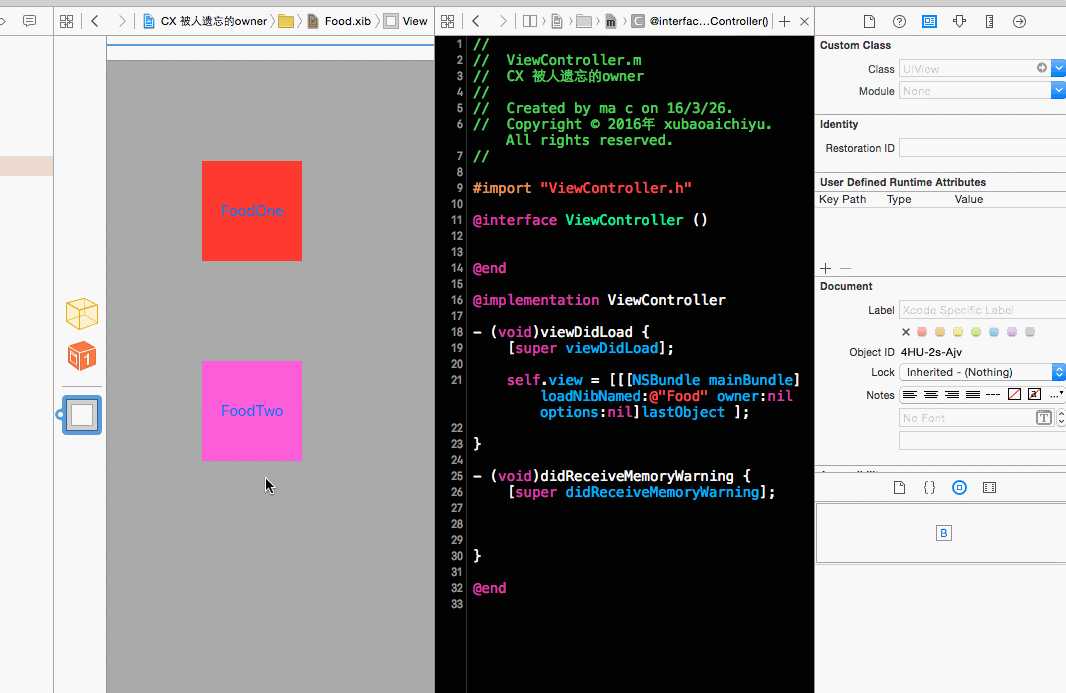Image resolution: width=1066 pixels, height=693 pixels.
Task: Click the dashed notes alignment option
Action: point(993,394)
